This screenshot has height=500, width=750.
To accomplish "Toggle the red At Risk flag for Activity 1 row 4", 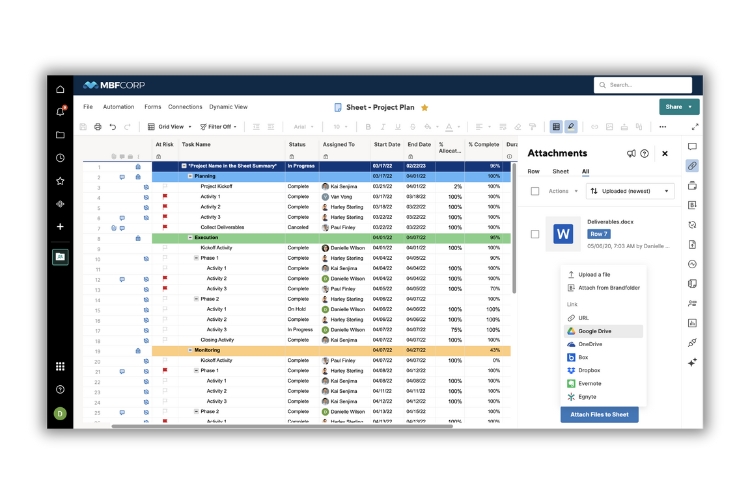I will 165,196.
